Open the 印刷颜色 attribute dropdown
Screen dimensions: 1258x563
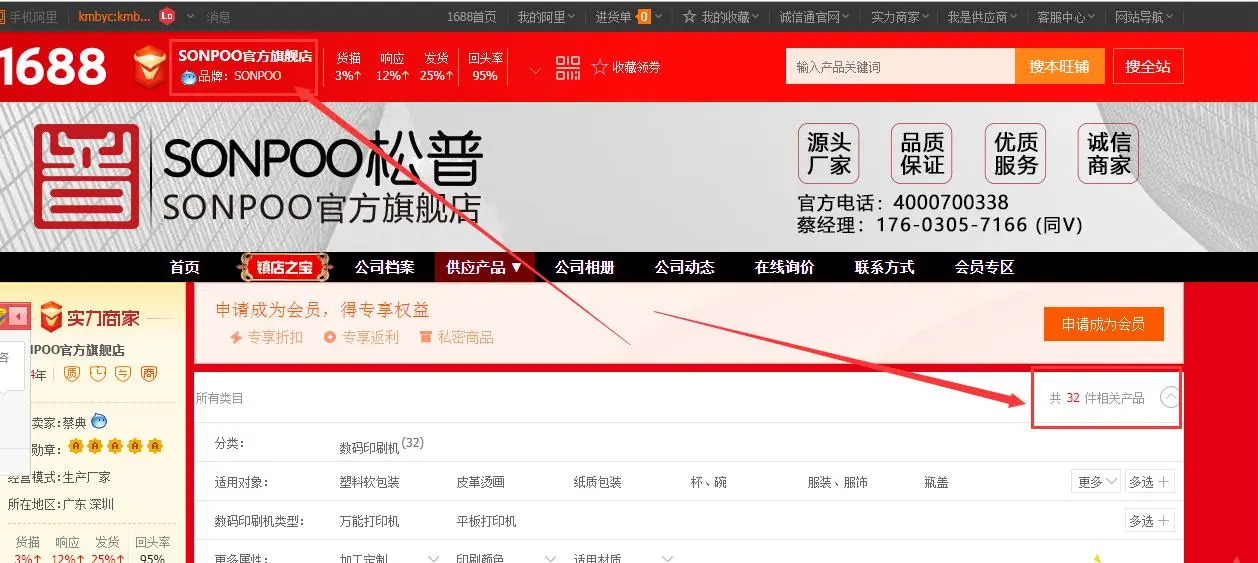click(506, 559)
